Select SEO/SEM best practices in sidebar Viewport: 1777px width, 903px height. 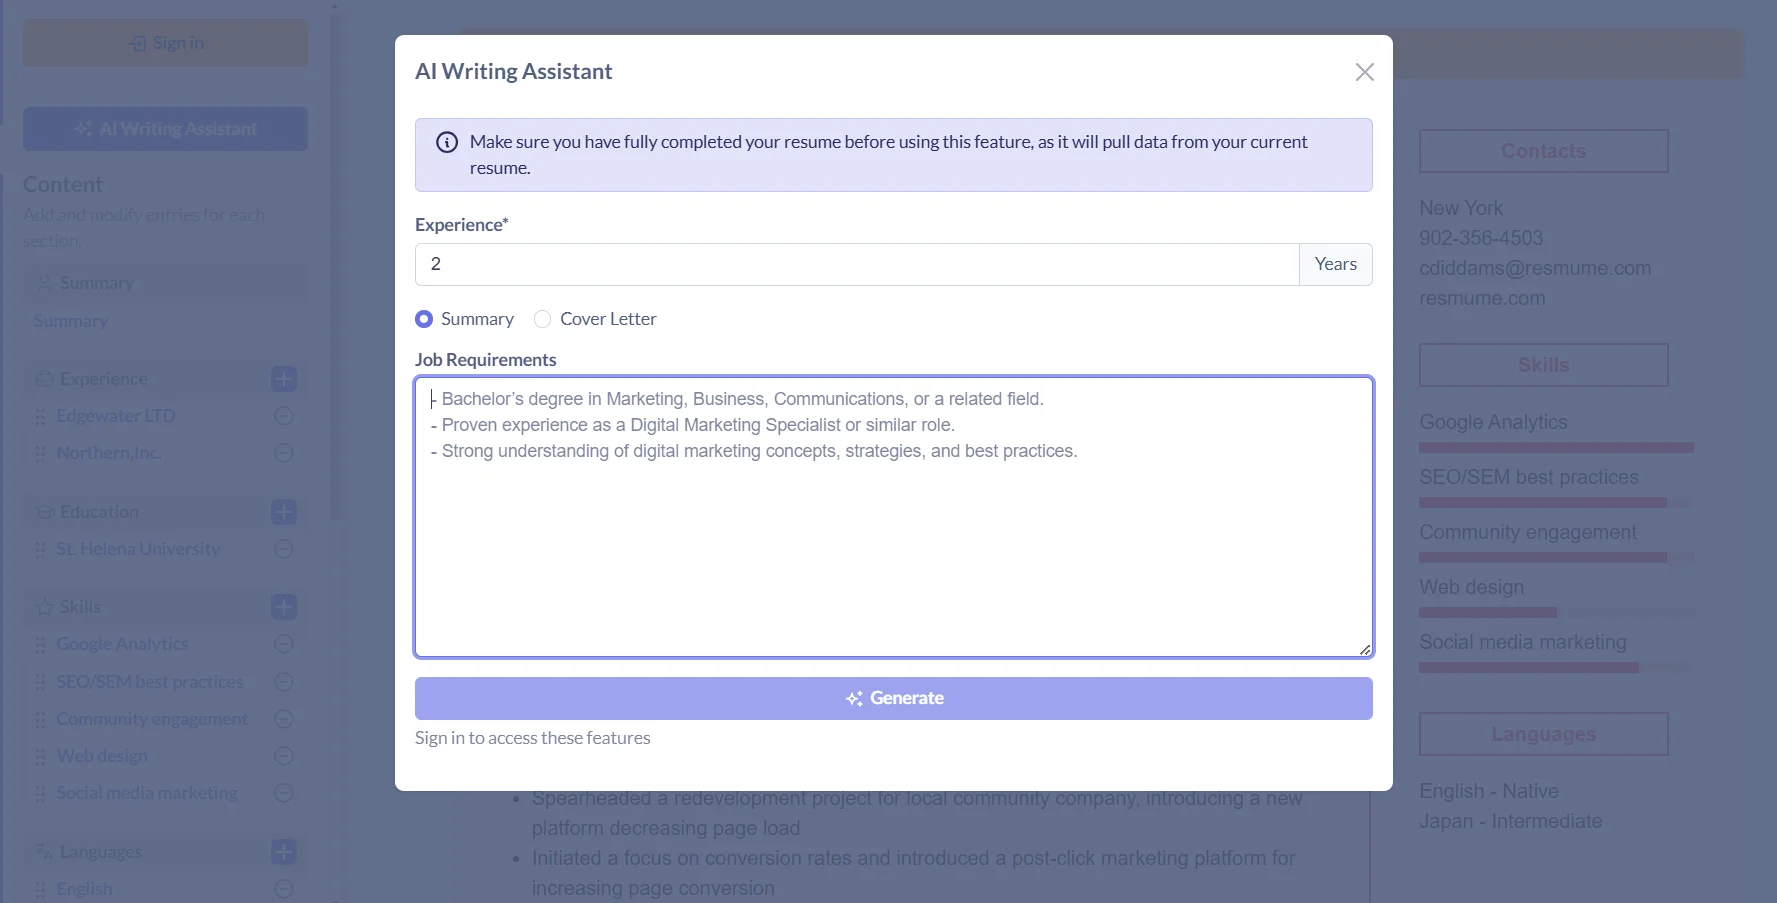pyautogui.click(x=150, y=682)
